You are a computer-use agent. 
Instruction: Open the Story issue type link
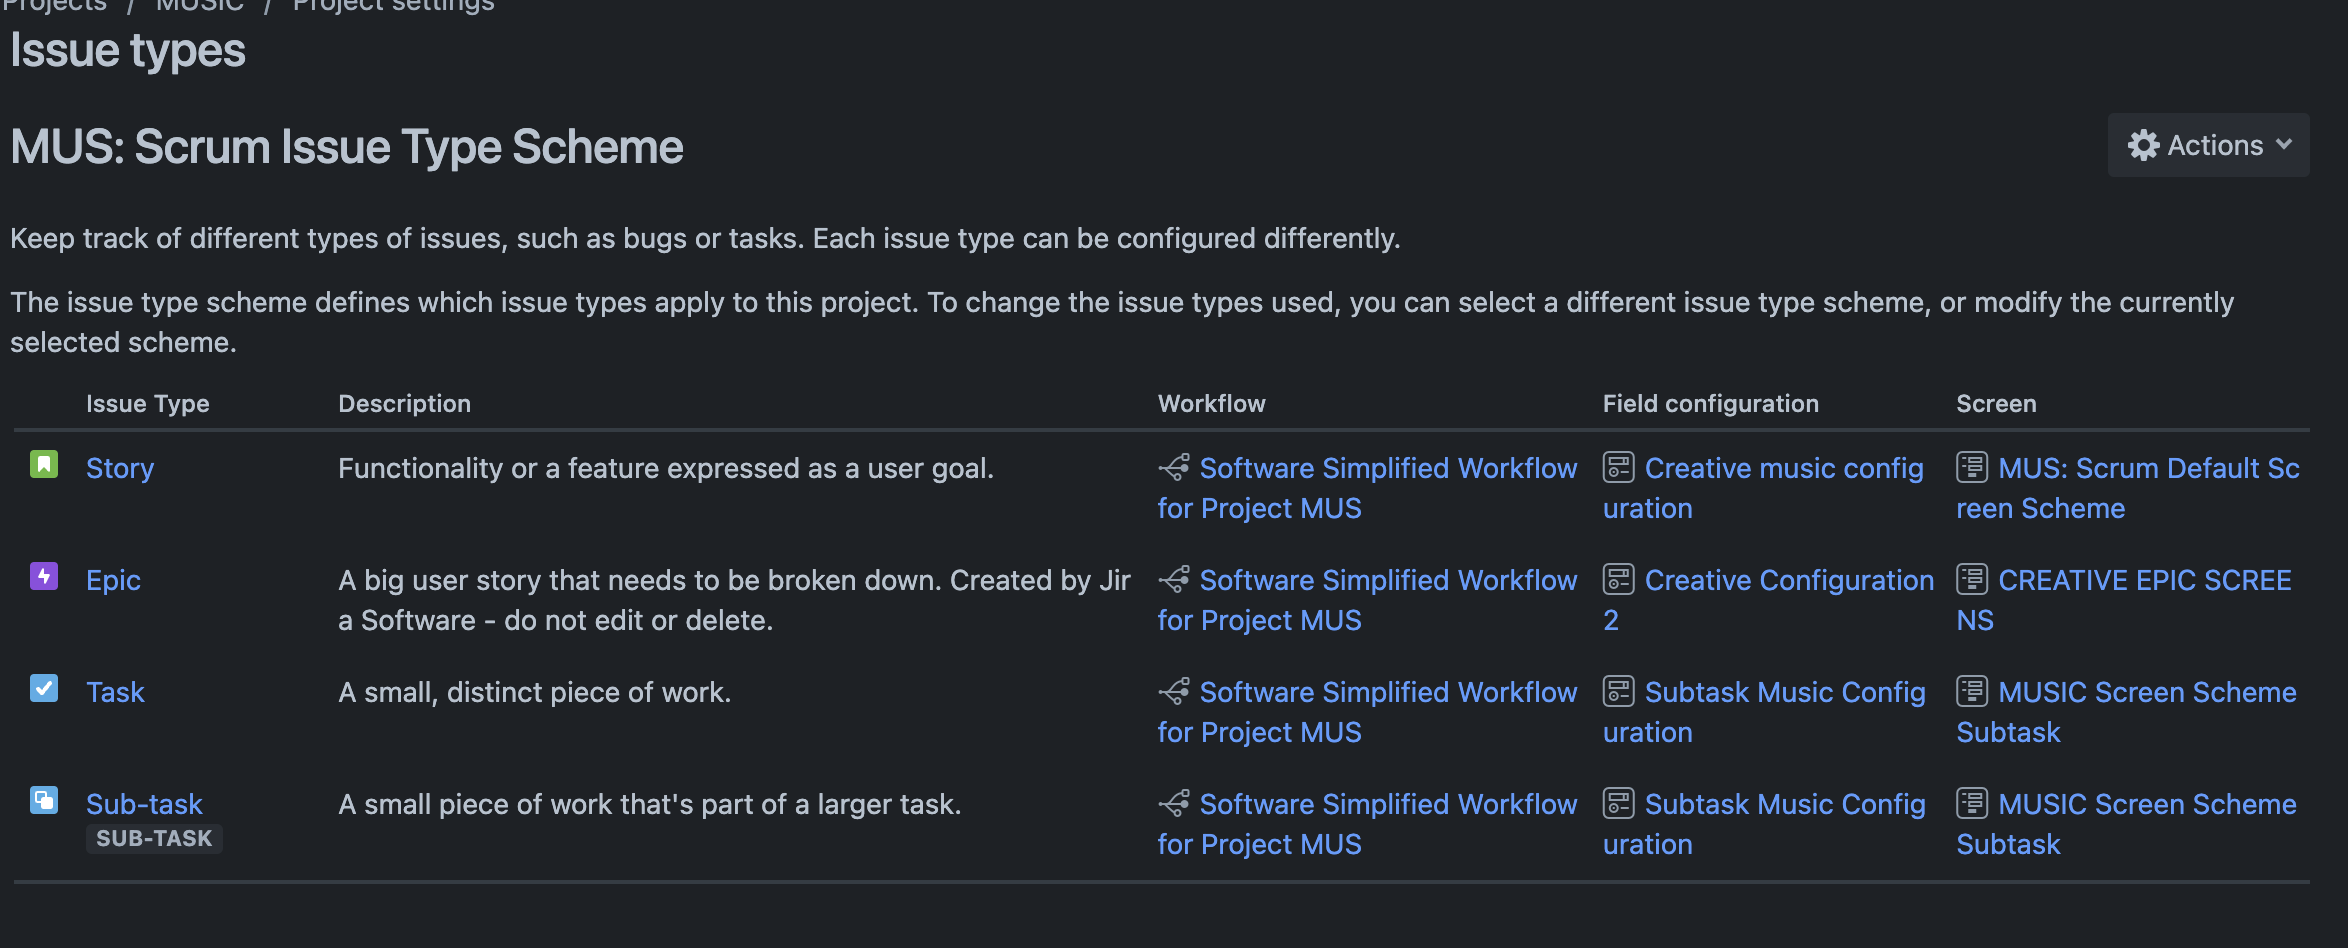tap(120, 468)
